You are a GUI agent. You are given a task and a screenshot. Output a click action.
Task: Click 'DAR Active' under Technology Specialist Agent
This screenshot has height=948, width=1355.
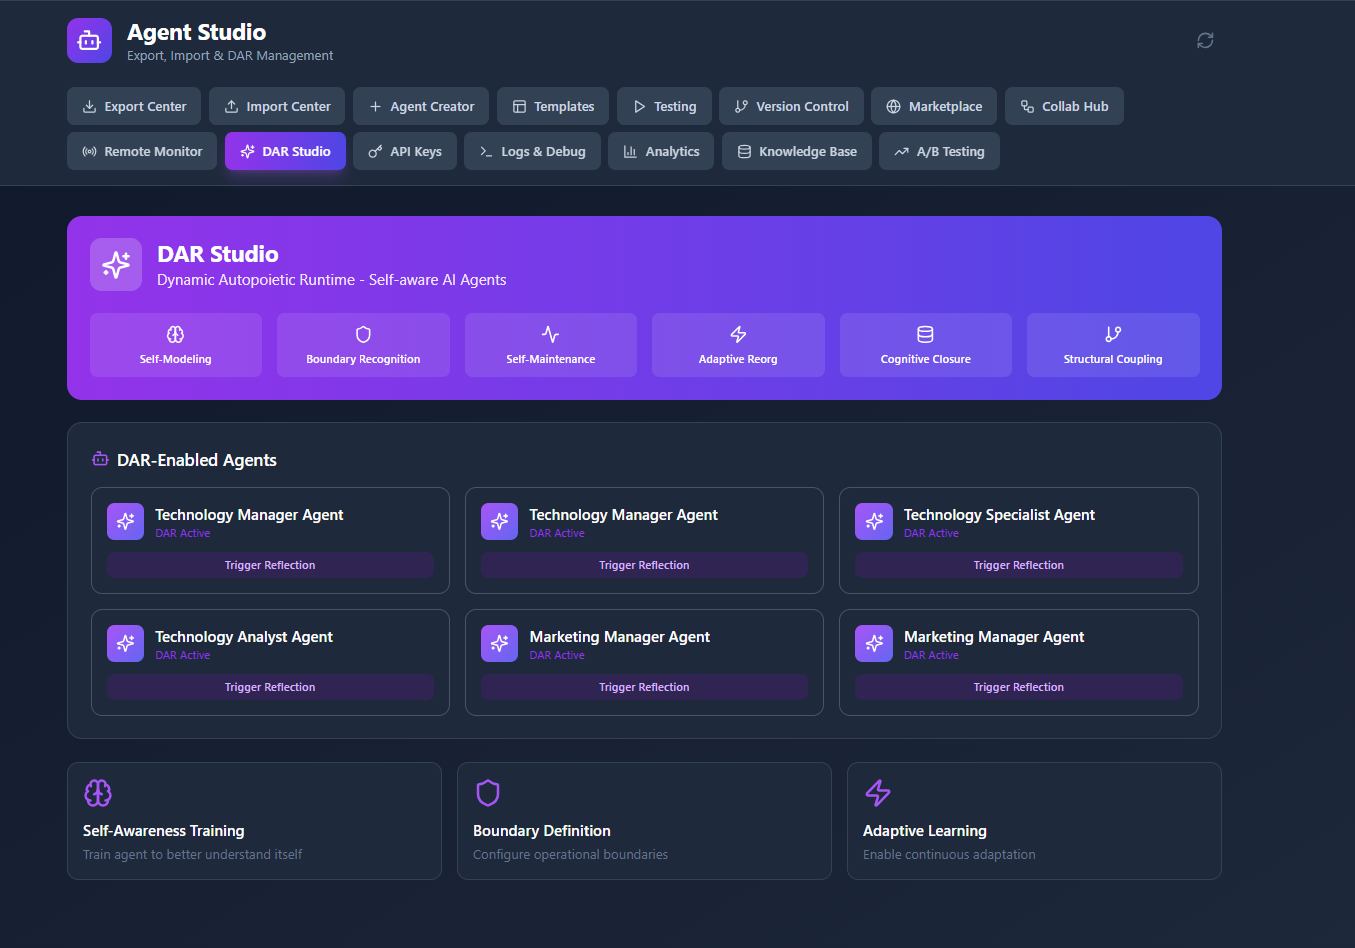[x=931, y=534]
